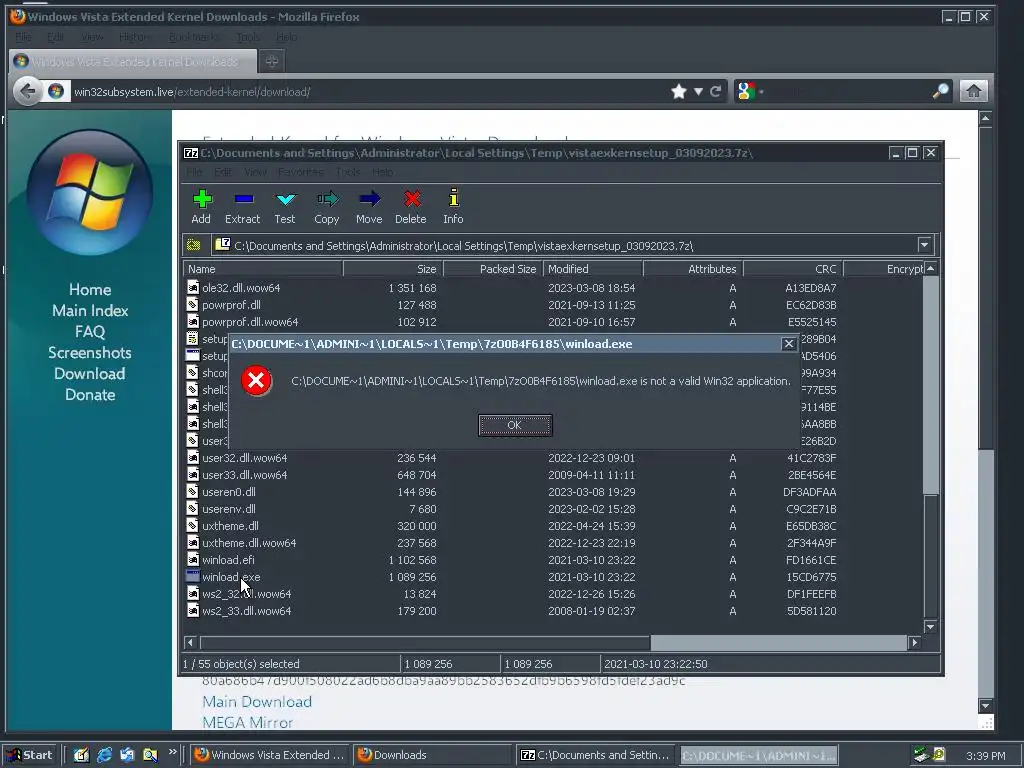Open the 7-Zip View menu
The height and width of the screenshot is (768, 1024).
point(255,172)
